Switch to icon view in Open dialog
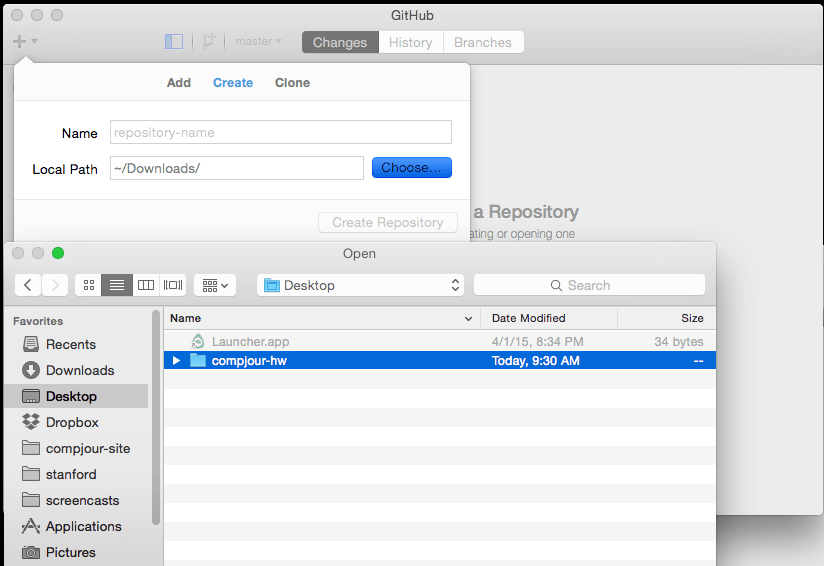This screenshot has height=566, width=824. [x=89, y=285]
